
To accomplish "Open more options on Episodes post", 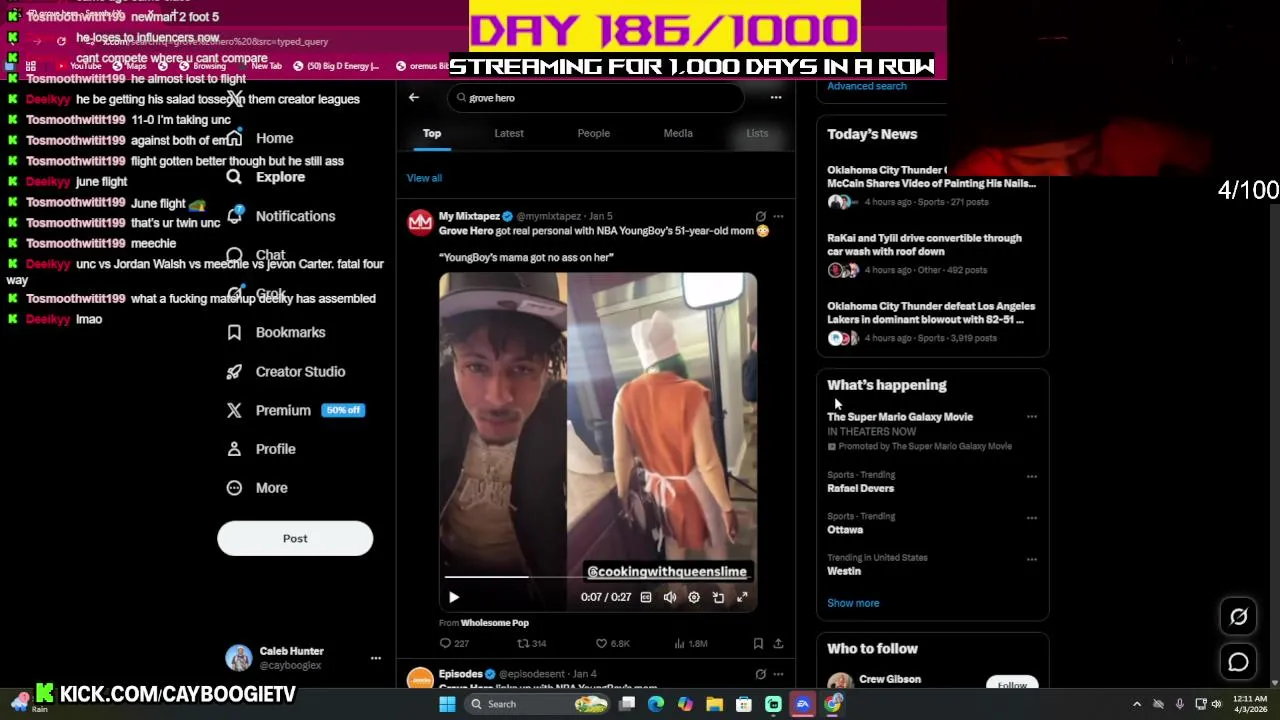I will click(x=778, y=674).
